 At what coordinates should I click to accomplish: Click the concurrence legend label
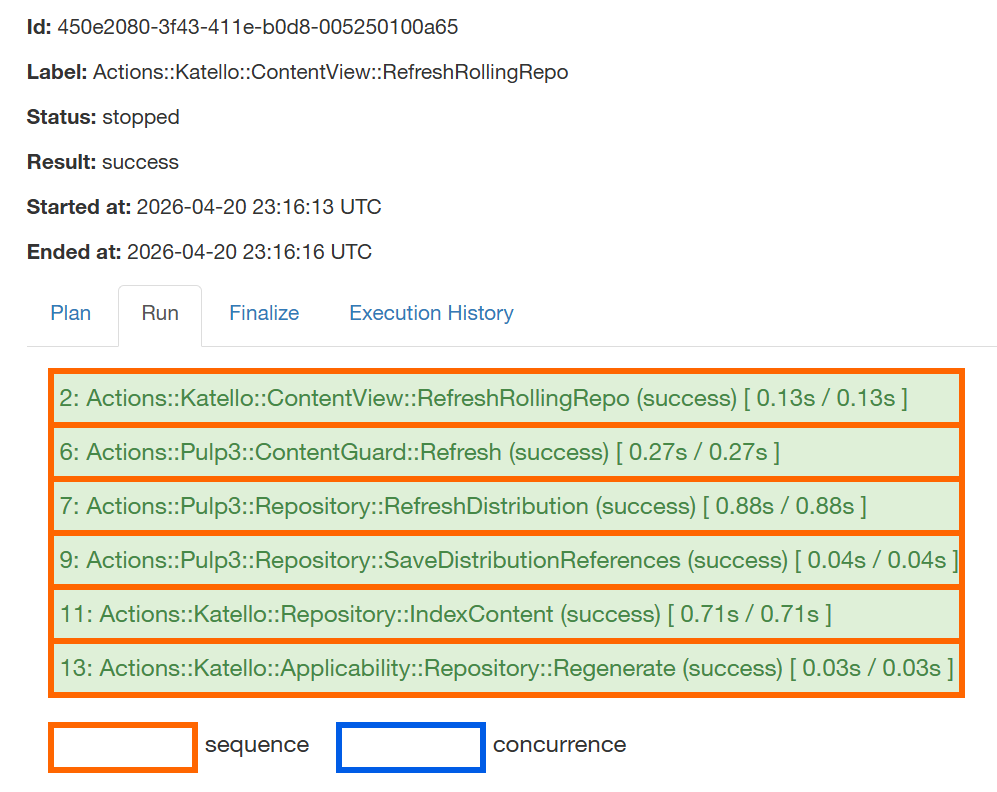point(559,745)
